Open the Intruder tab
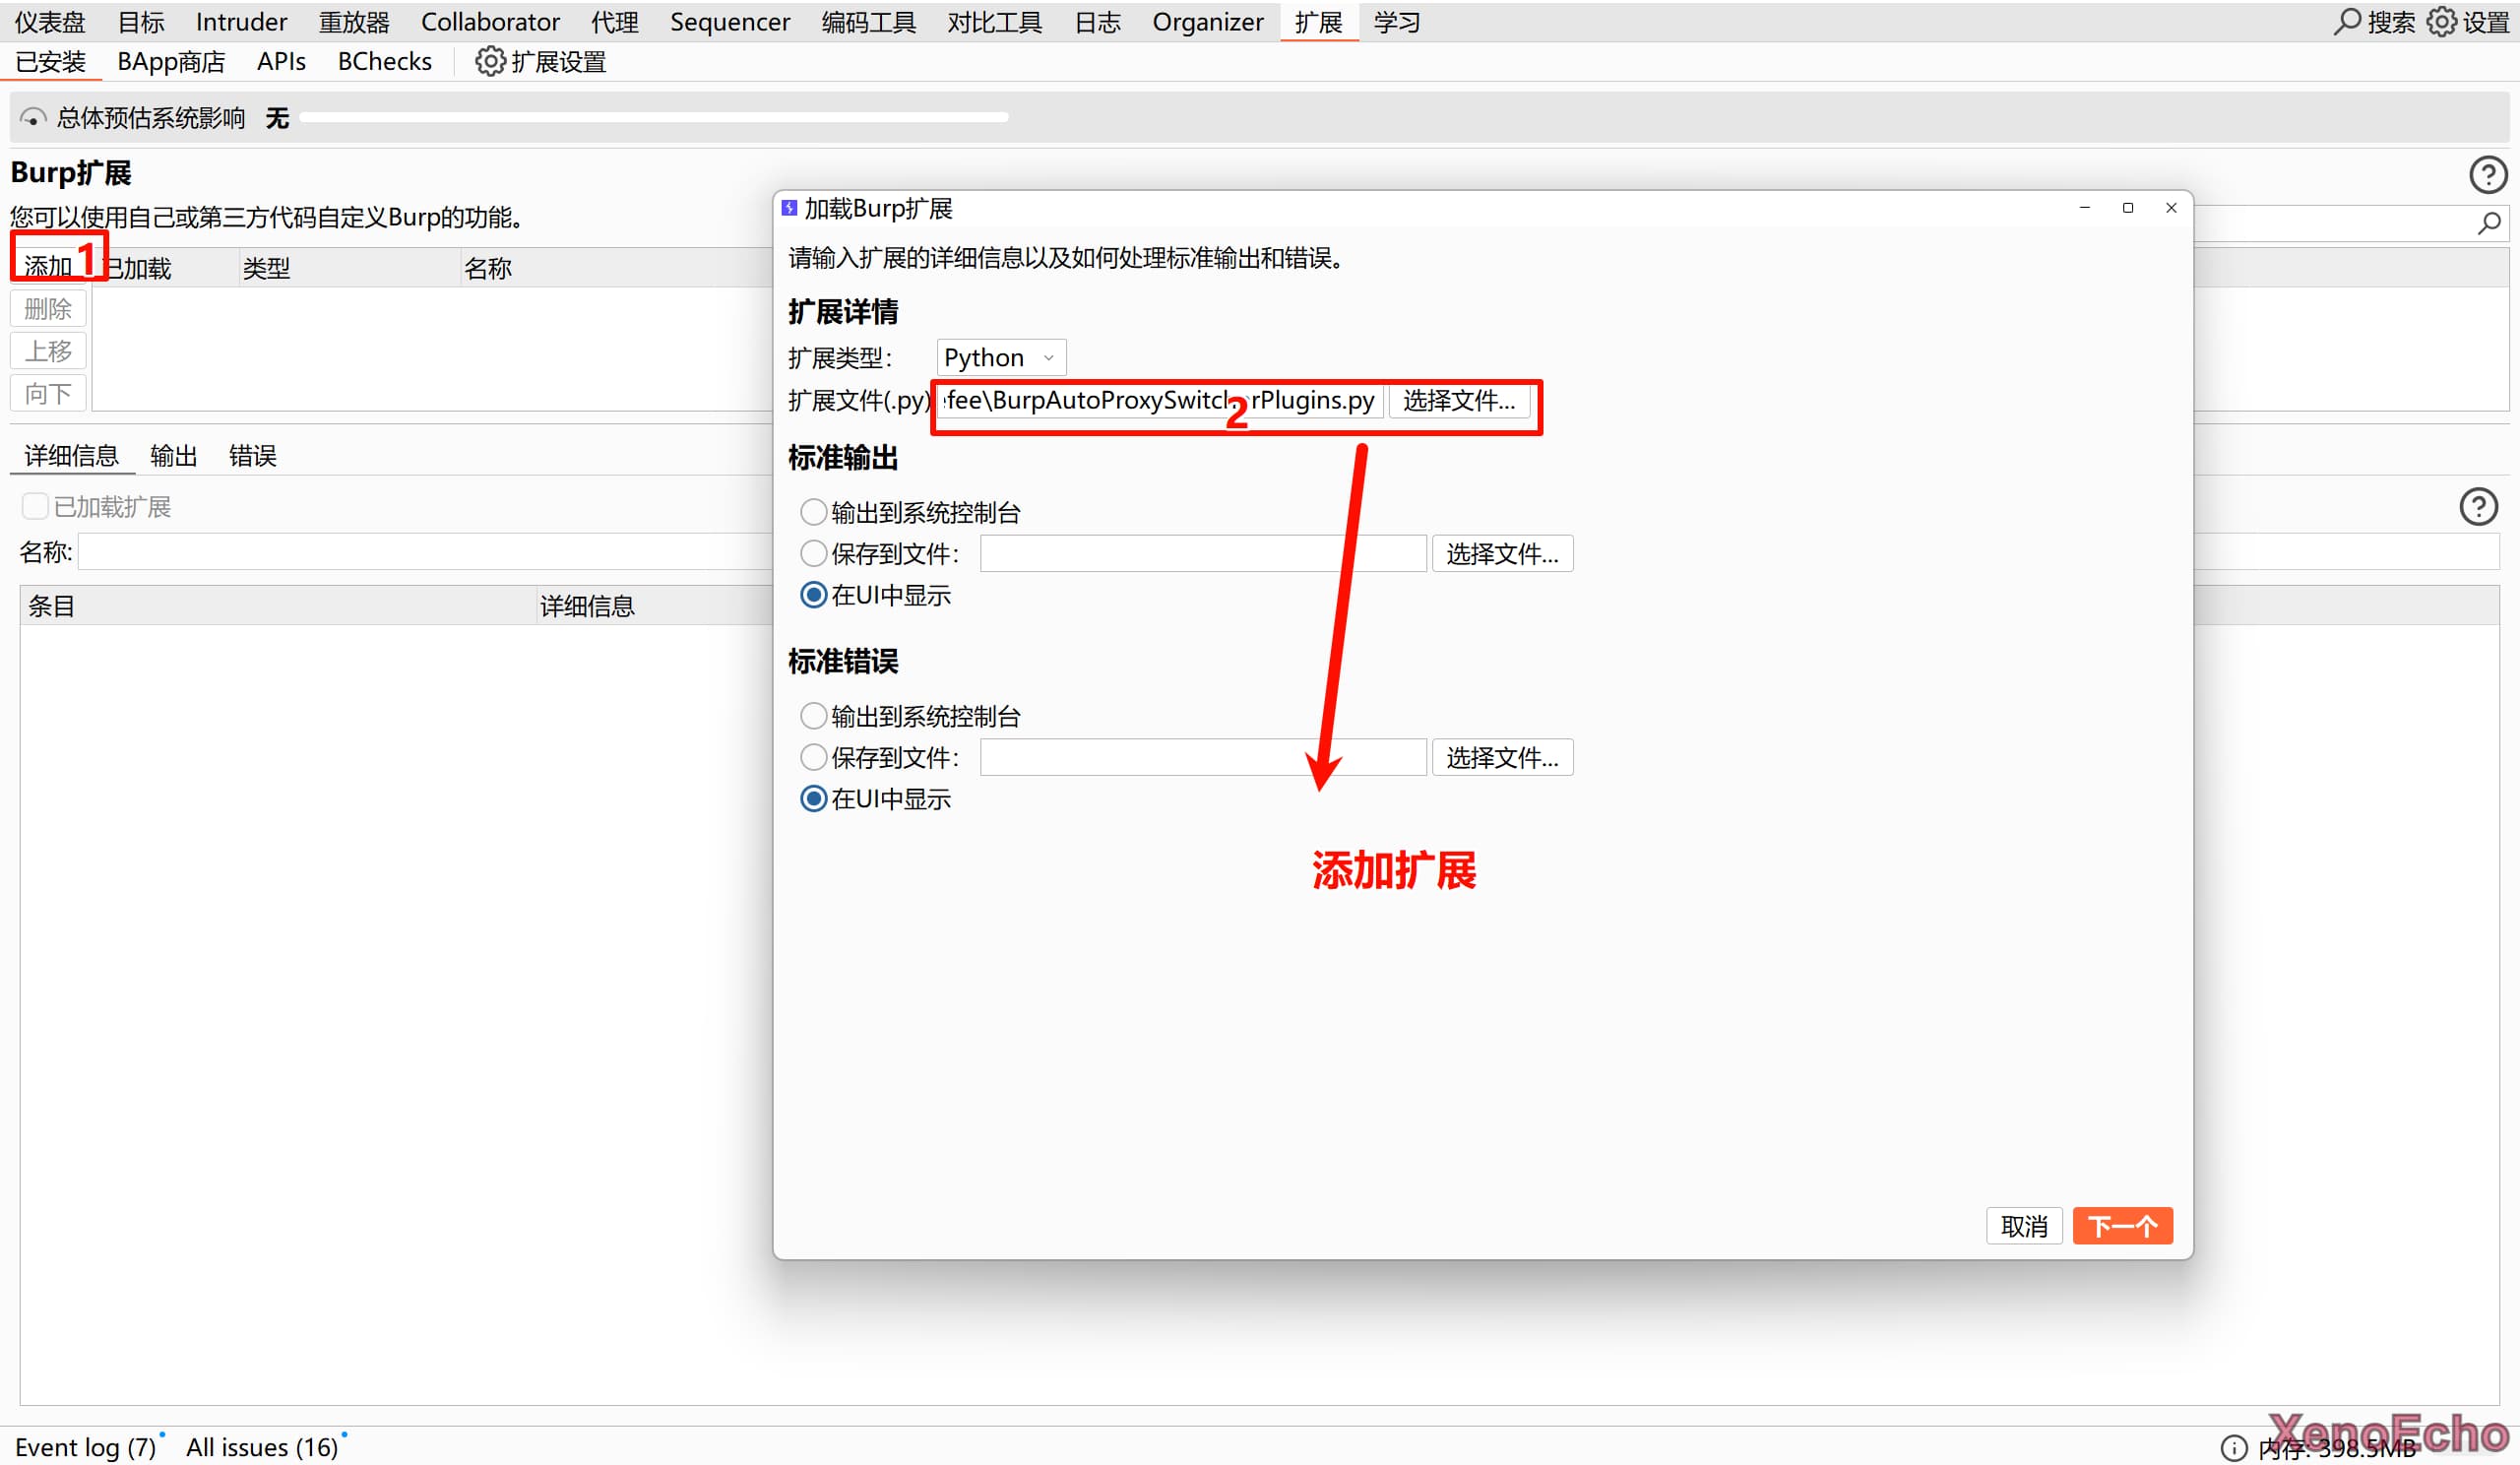The height and width of the screenshot is (1465, 2520). [241, 21]
